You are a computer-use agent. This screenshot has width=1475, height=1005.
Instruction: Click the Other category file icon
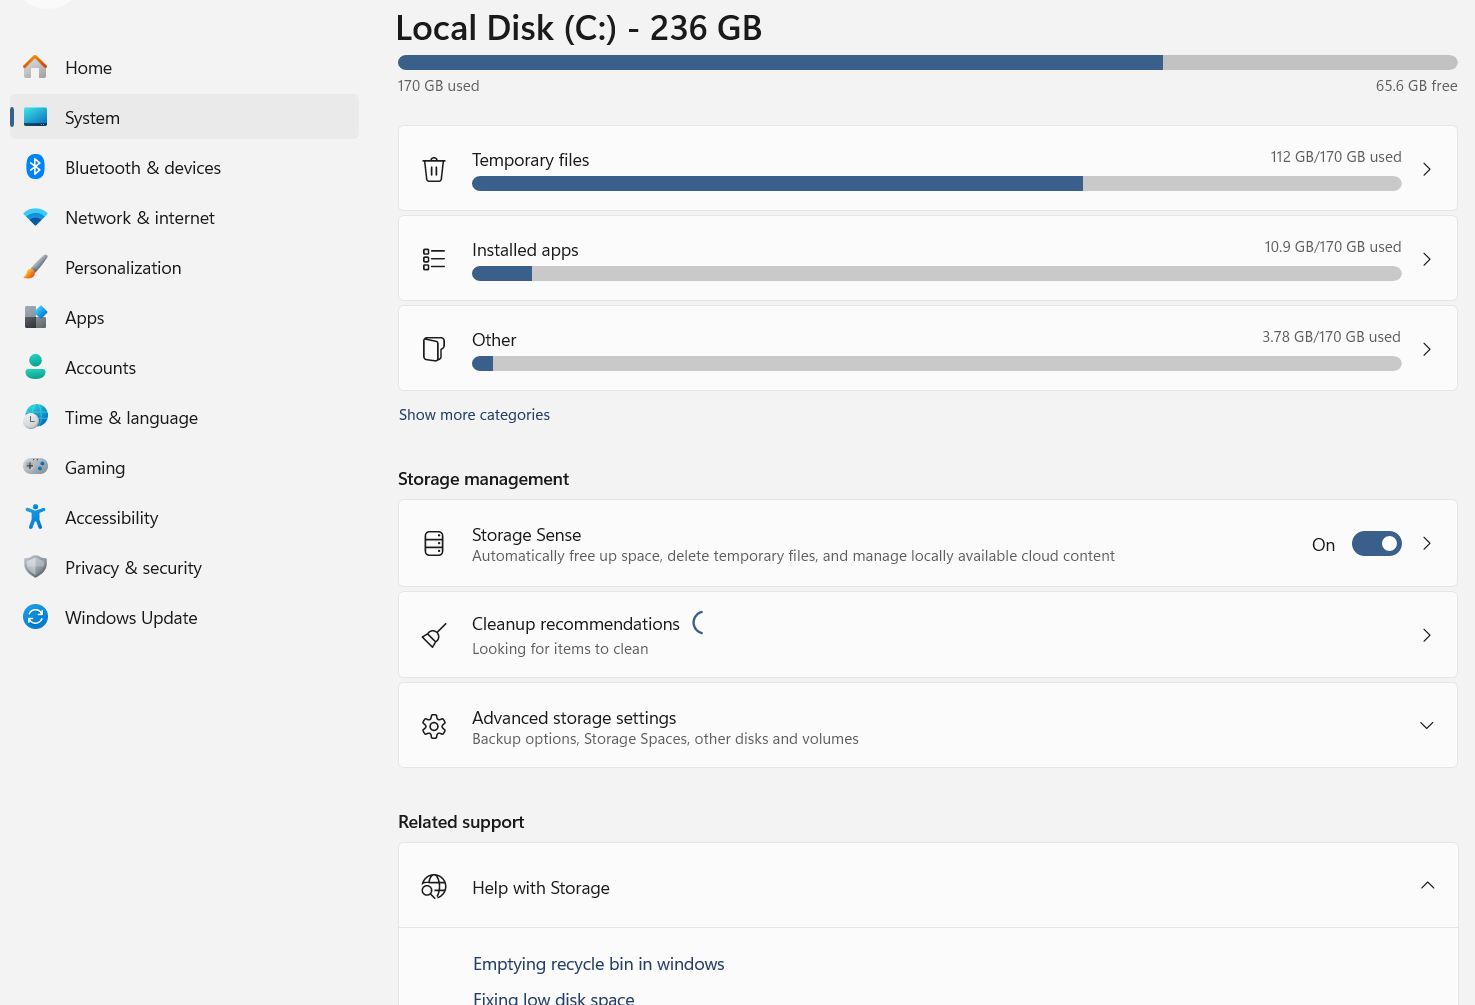click(434, 349)
